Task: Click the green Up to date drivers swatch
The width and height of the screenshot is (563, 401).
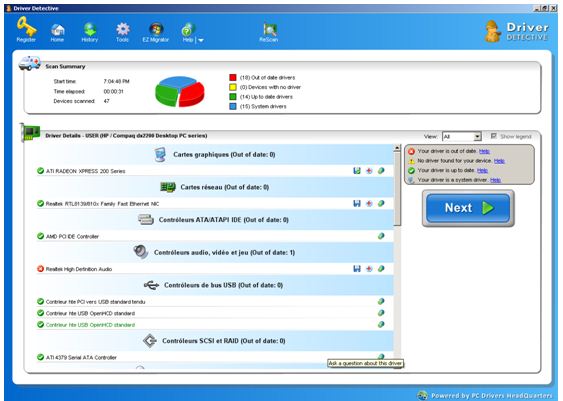Action: coord(233,97)
